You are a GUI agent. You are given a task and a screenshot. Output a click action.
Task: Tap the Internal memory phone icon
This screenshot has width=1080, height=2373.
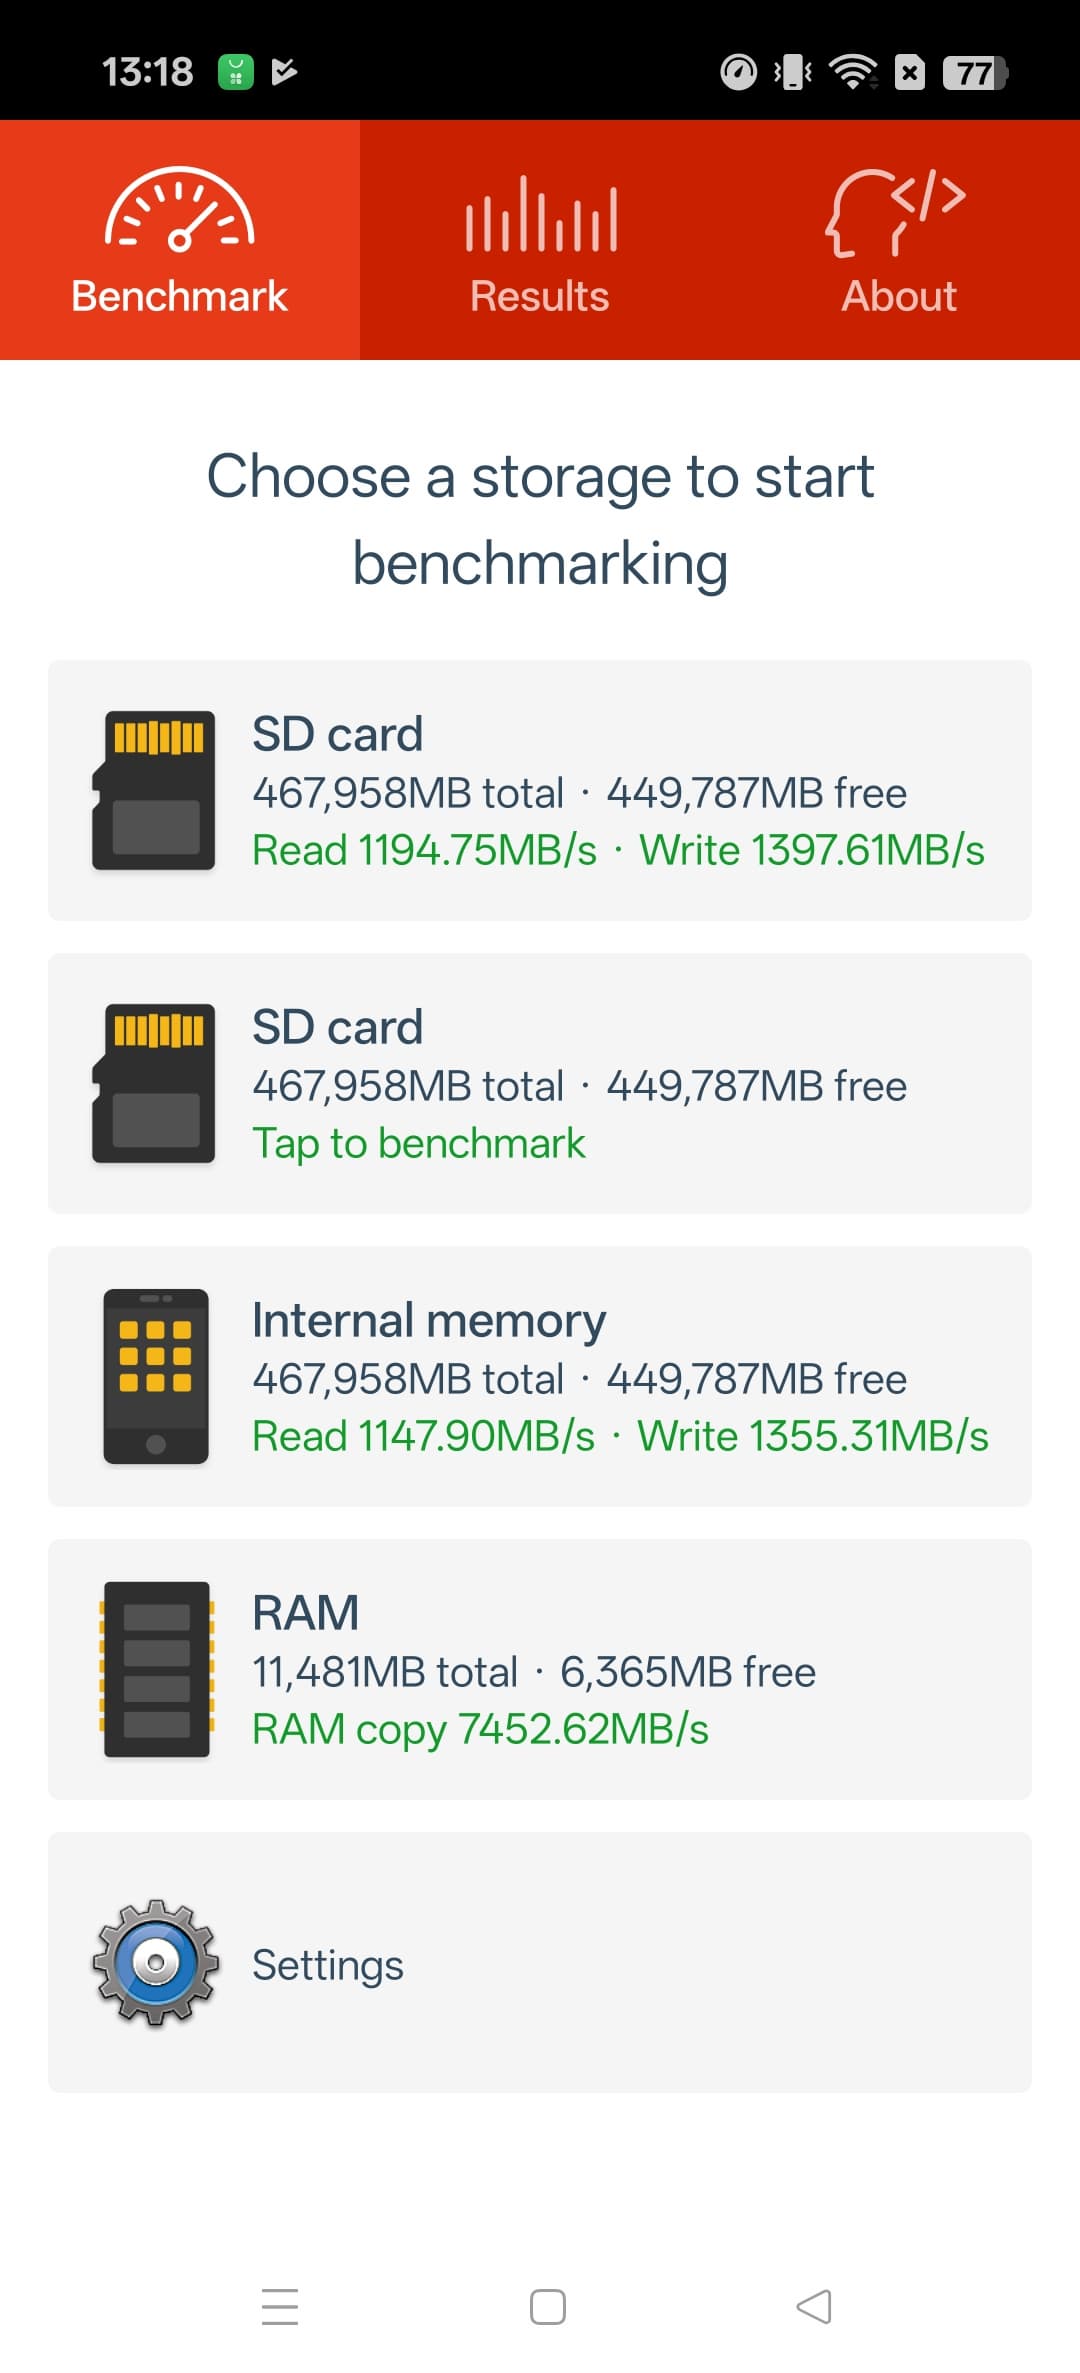coord(156,1376)
